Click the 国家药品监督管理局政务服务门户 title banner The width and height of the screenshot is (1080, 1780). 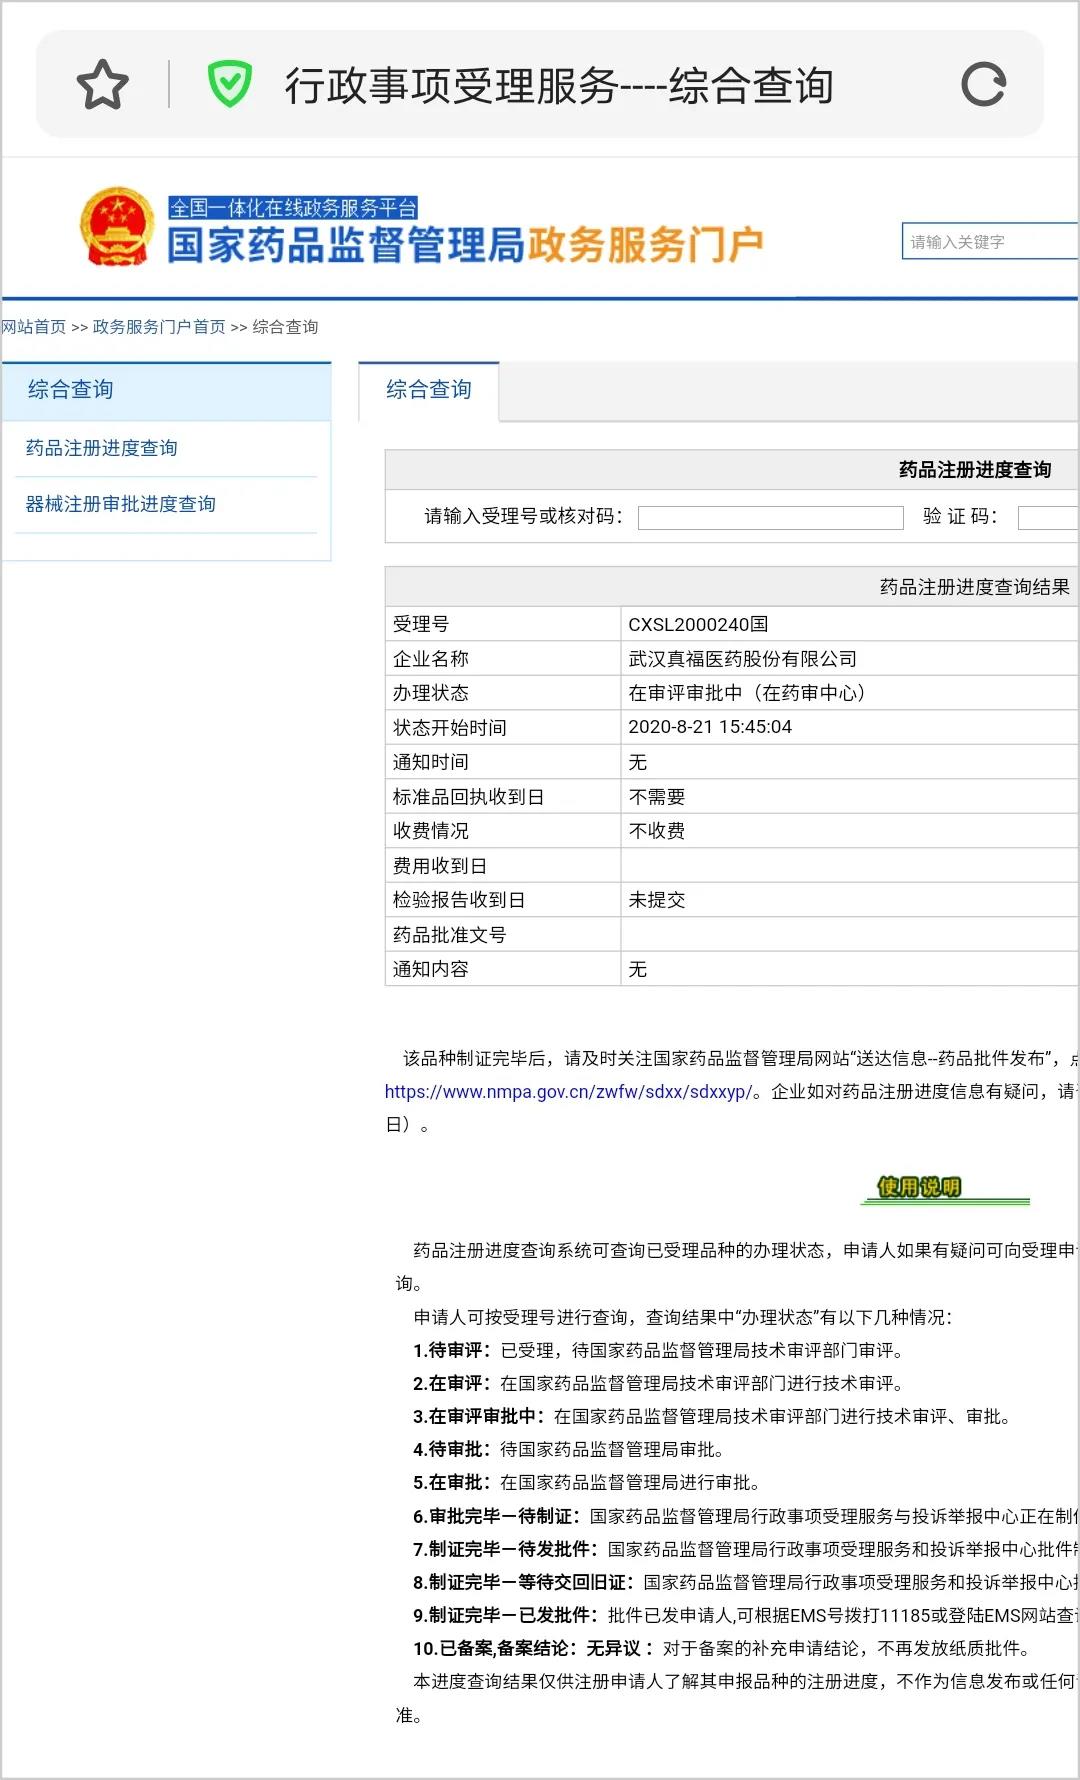click(465, 246)
